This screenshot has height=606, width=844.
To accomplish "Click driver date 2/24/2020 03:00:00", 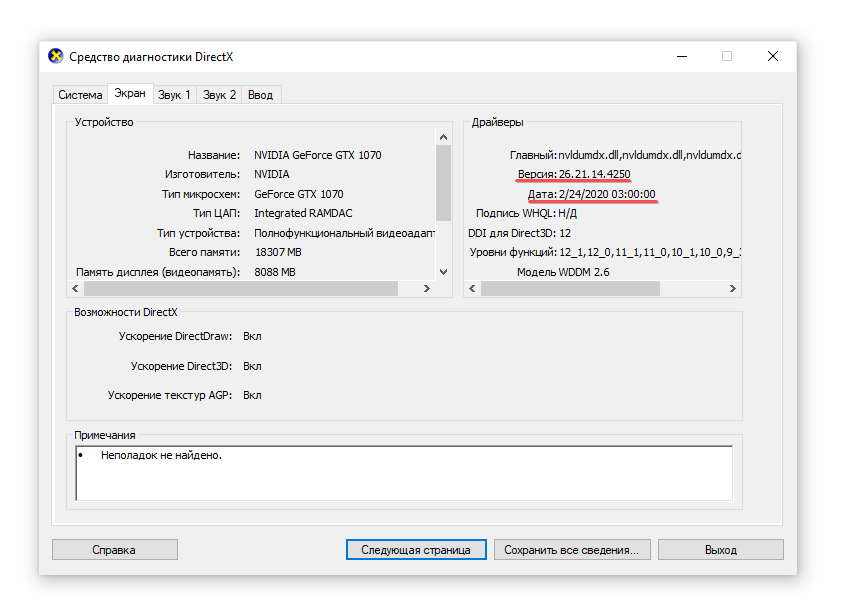I will click(x=607, y=194).
